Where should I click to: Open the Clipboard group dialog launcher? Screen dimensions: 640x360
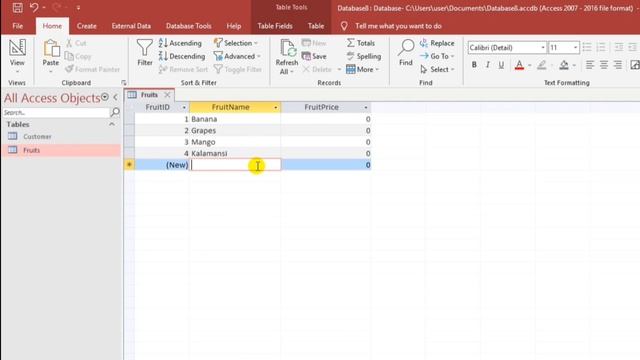coord(124,83)
